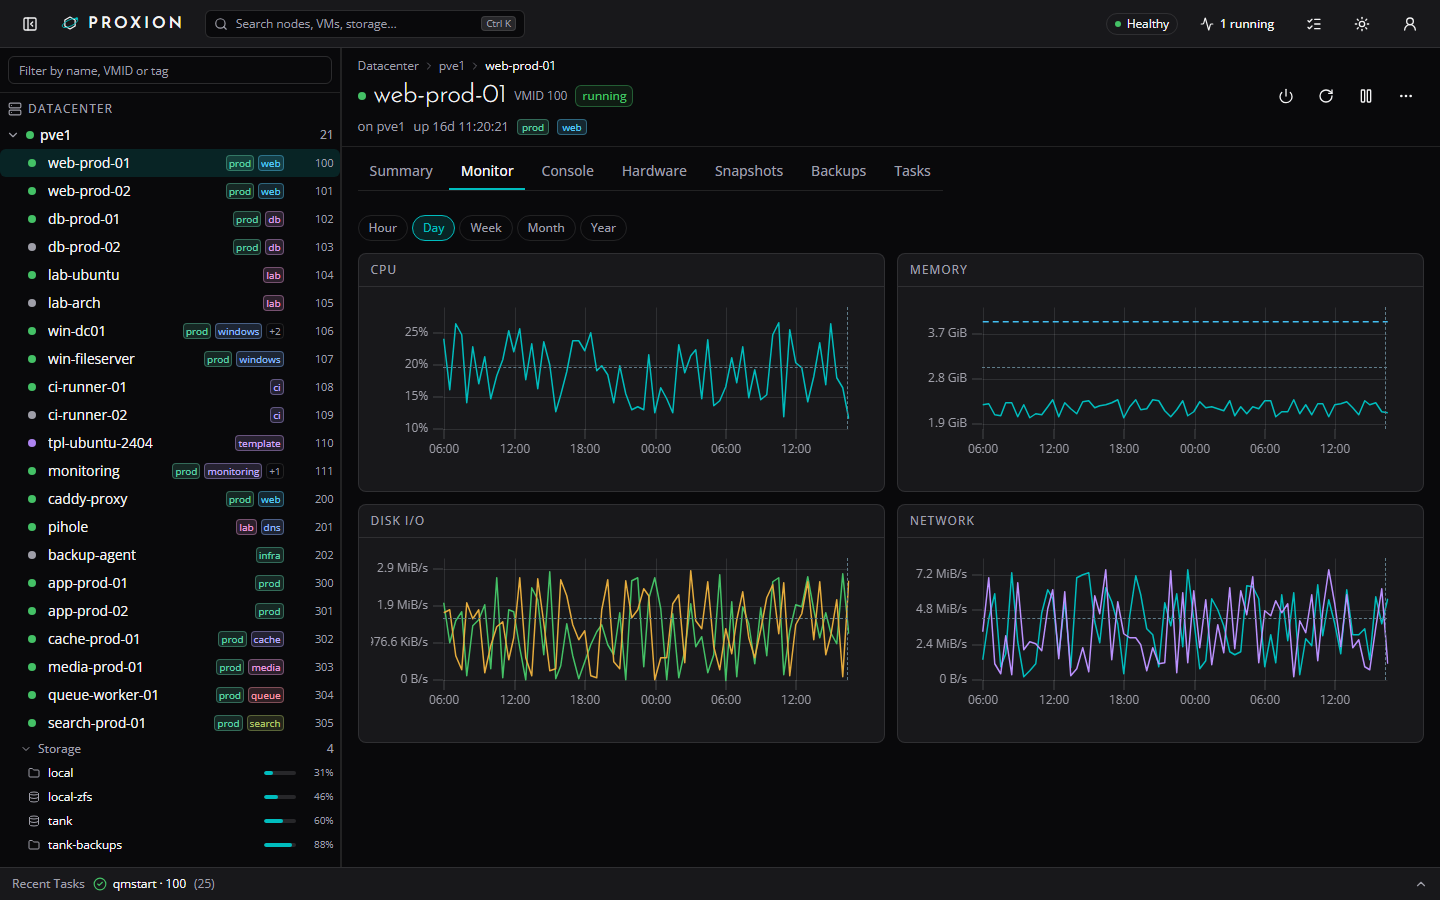Expand the +2 tags on win-dc01

(x=275, y=331)
